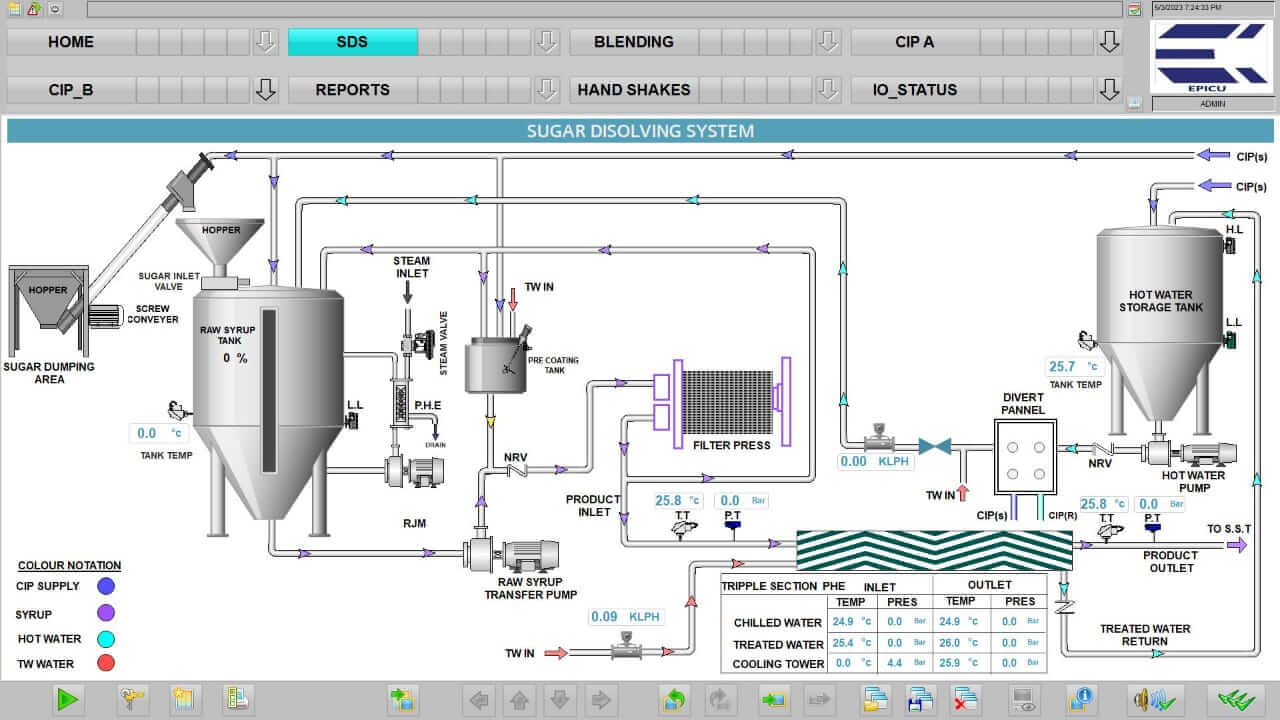Expand the dropdown arrow next to CIP A

[x=1109, y=42]
